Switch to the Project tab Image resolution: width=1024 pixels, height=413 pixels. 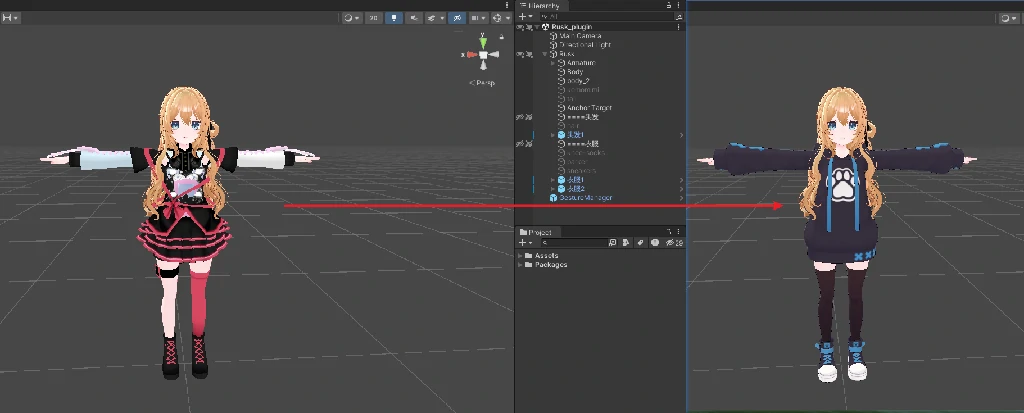pyautogui.click(x=542, y=232)
